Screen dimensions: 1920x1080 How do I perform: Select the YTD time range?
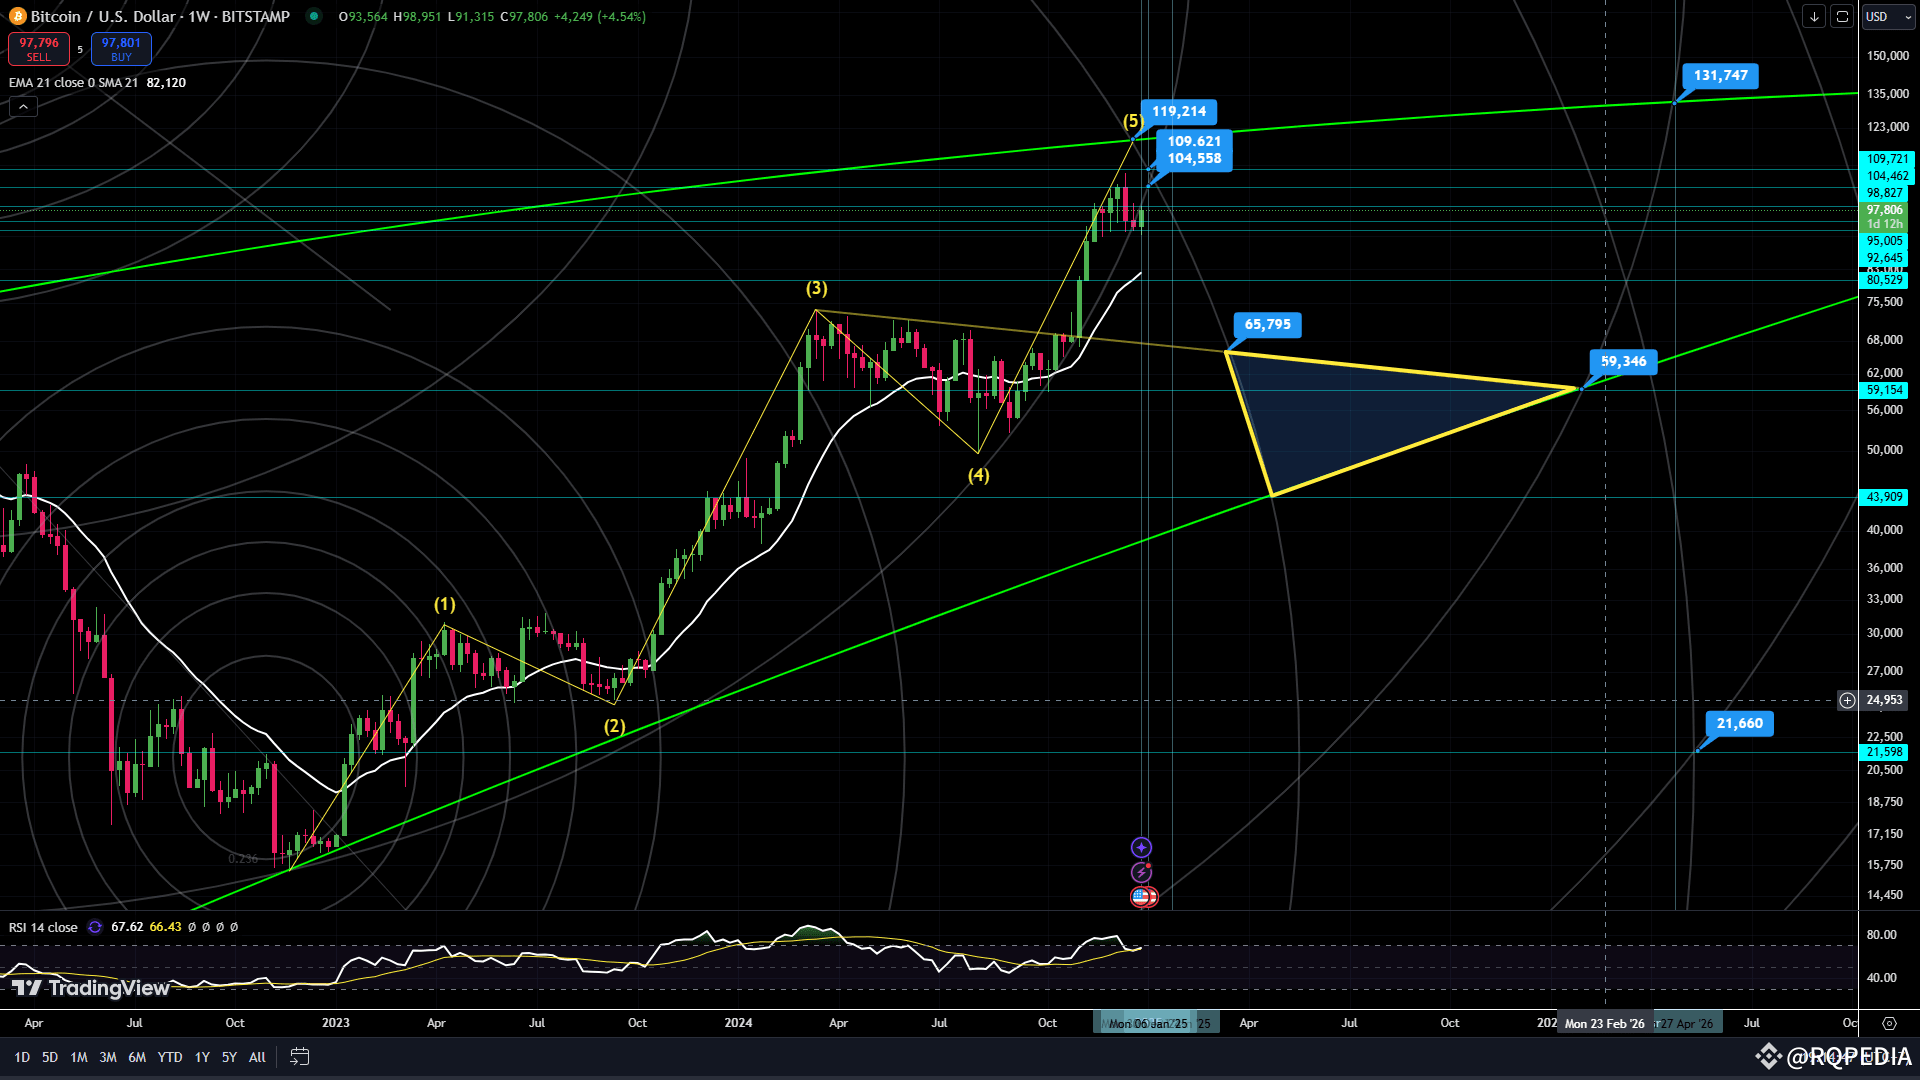[170, 1057]
